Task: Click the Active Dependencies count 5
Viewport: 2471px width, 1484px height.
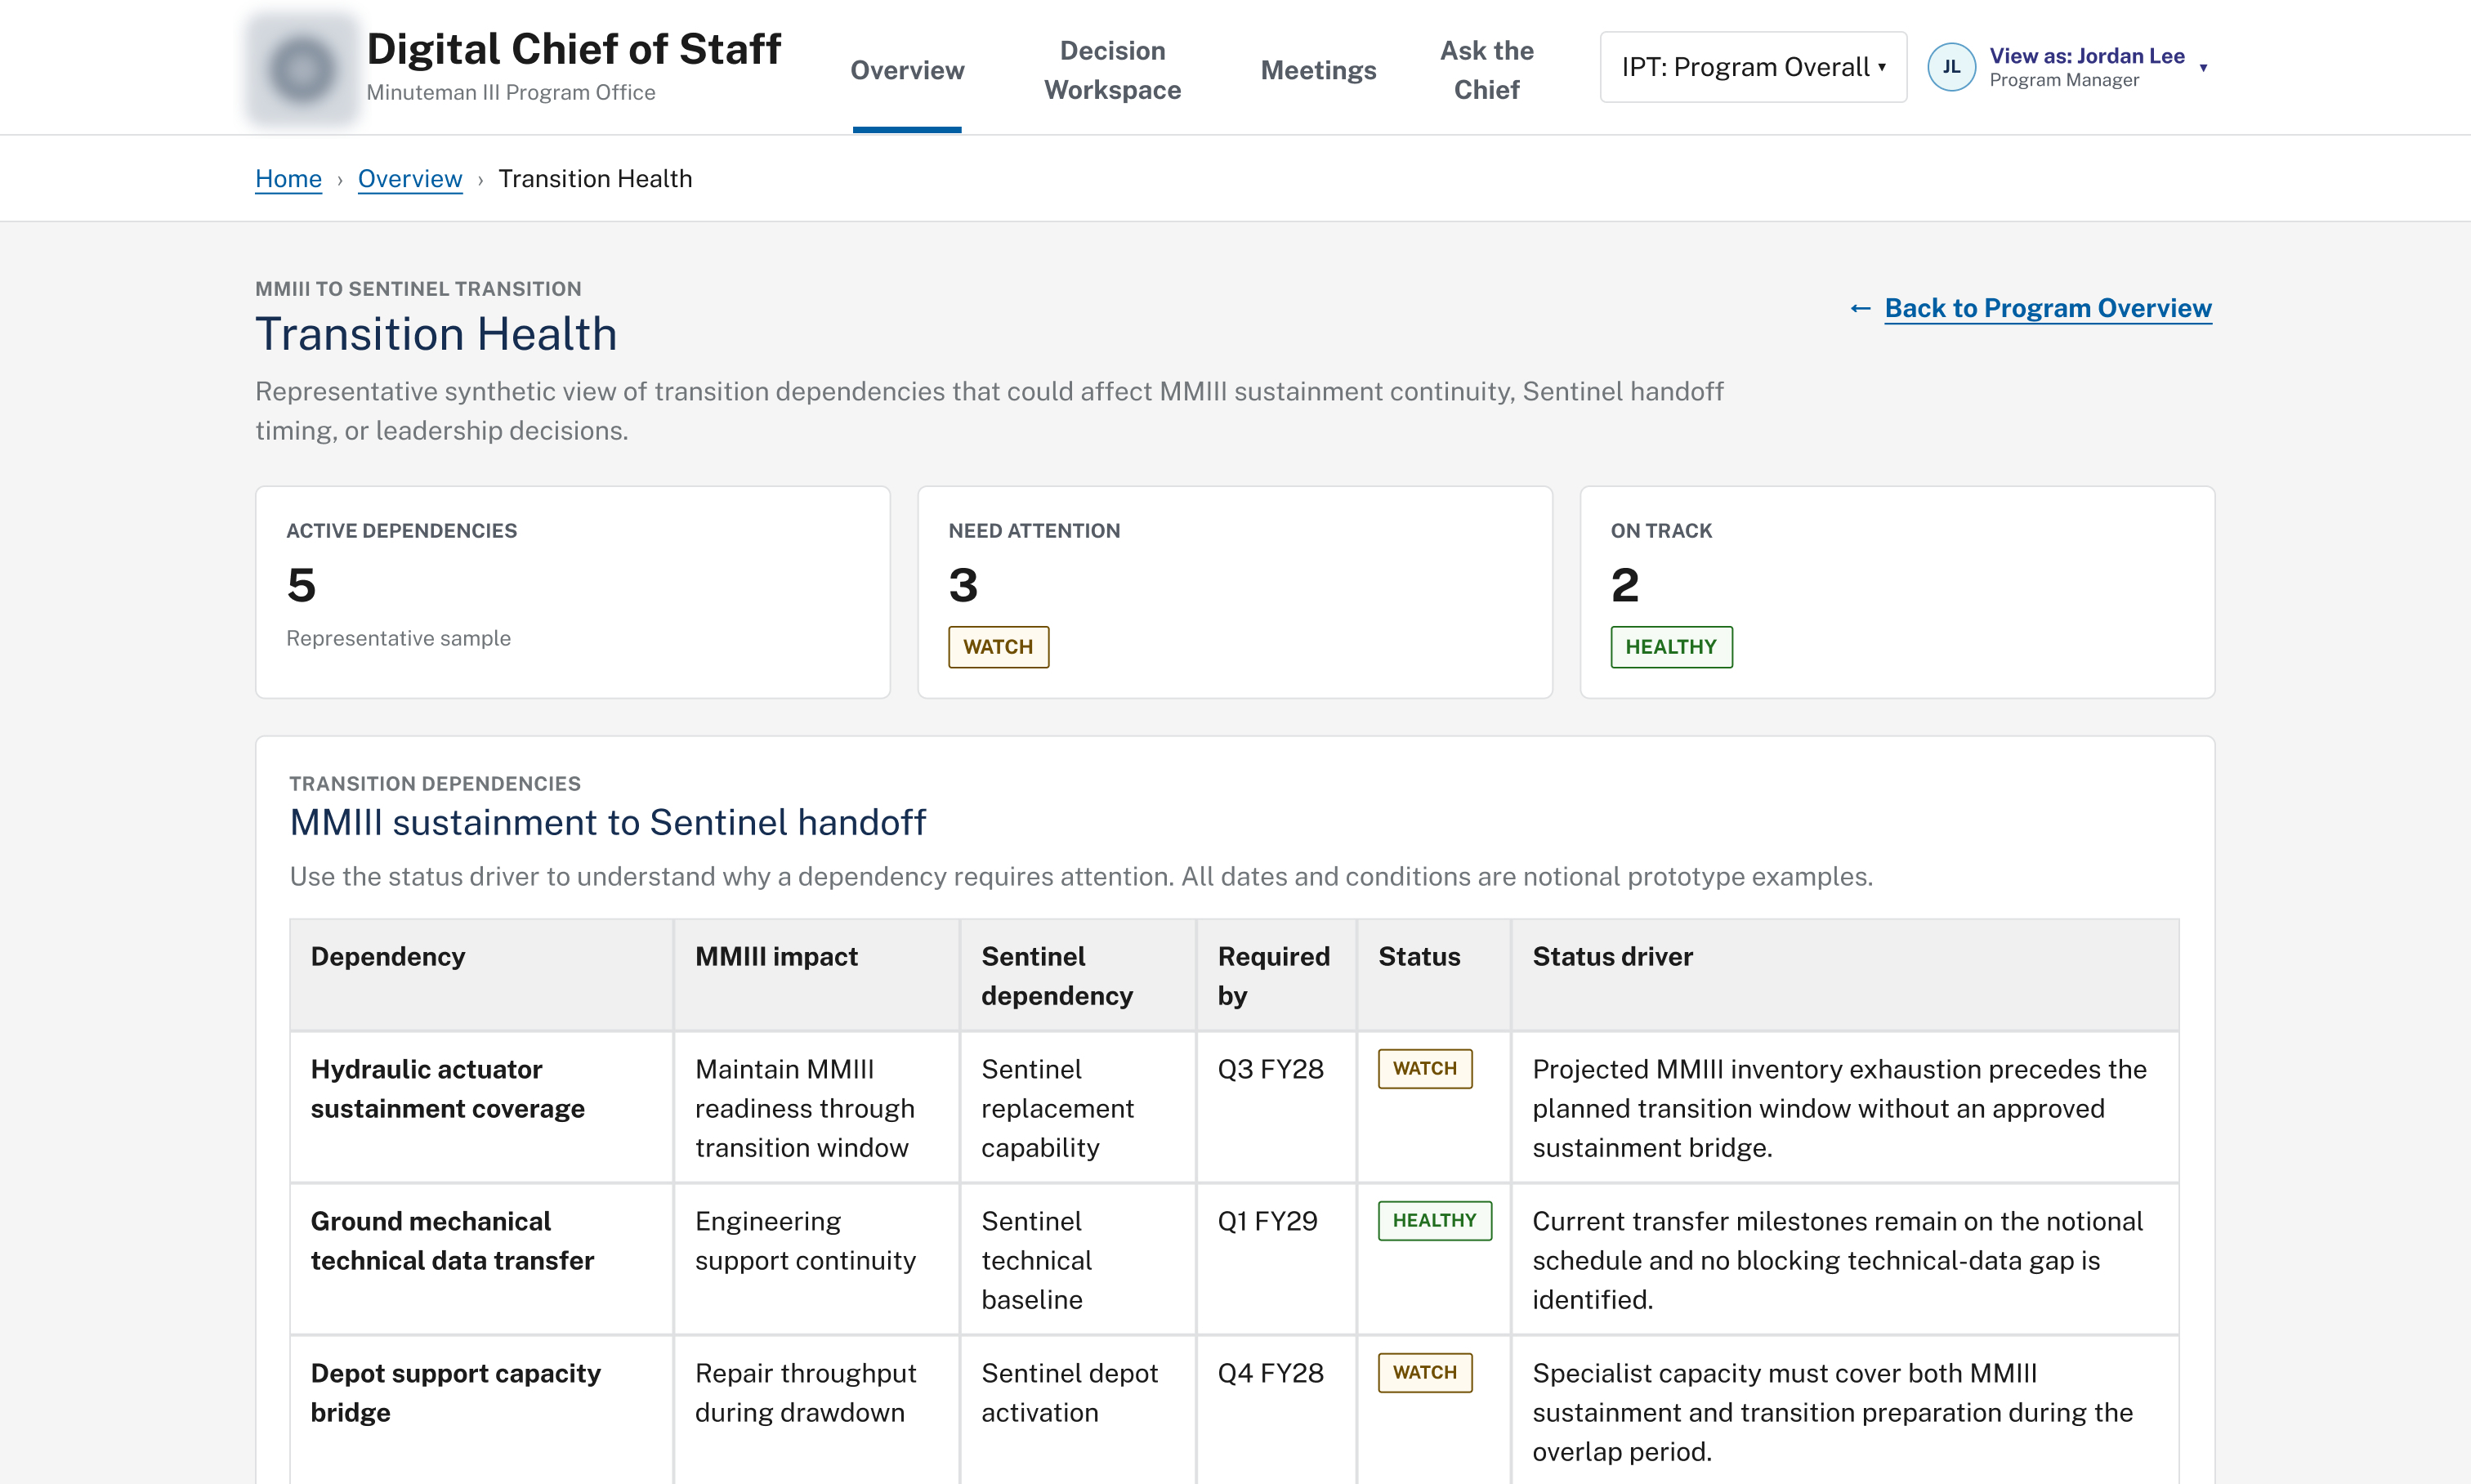Action: coord(301,585)
